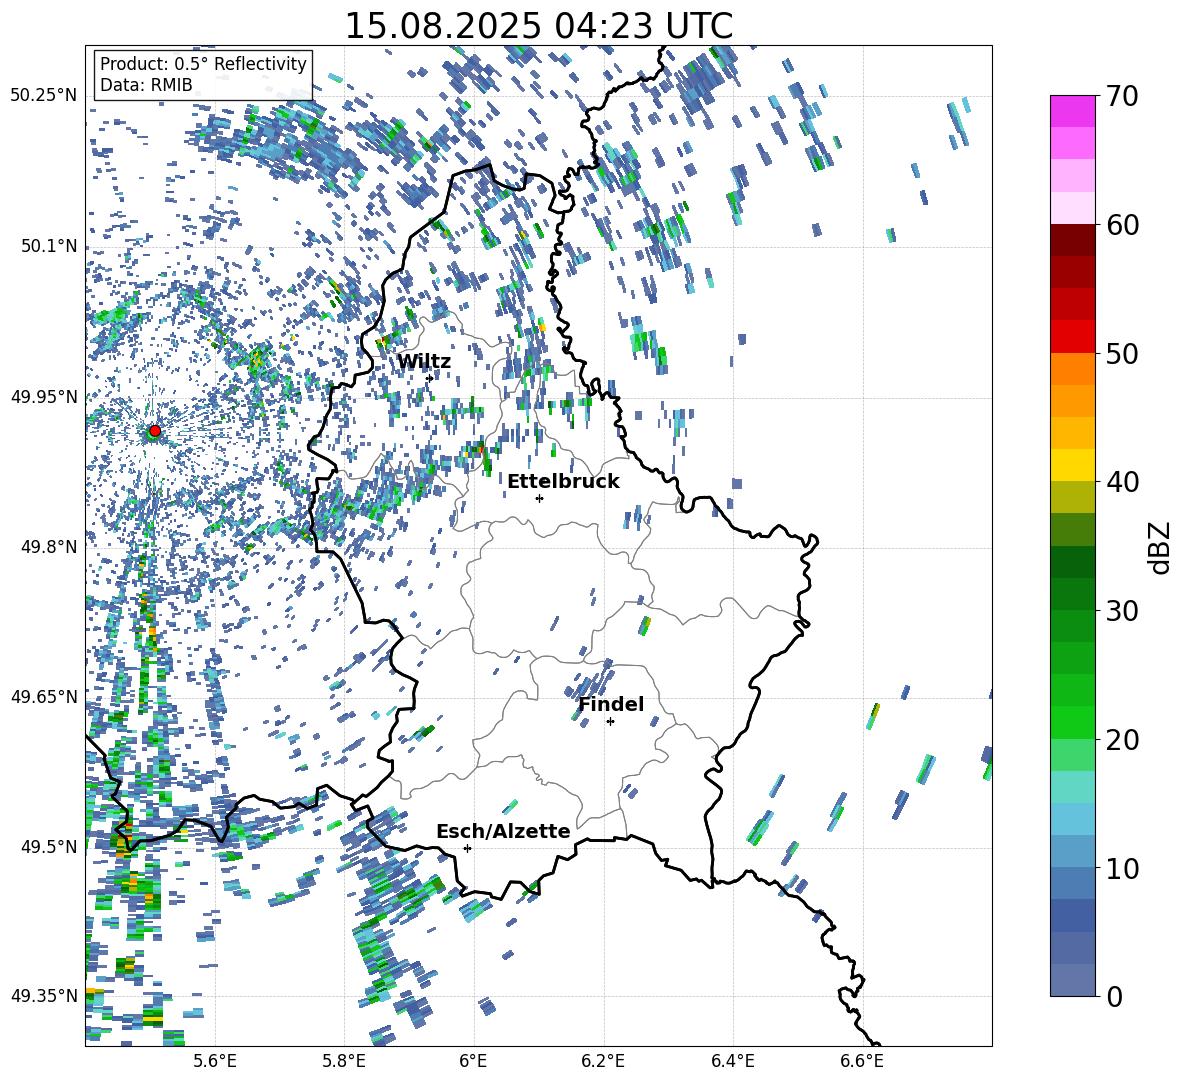
Task: Click the yellow colorbar swatch at 40
Action: point(1072,465)
